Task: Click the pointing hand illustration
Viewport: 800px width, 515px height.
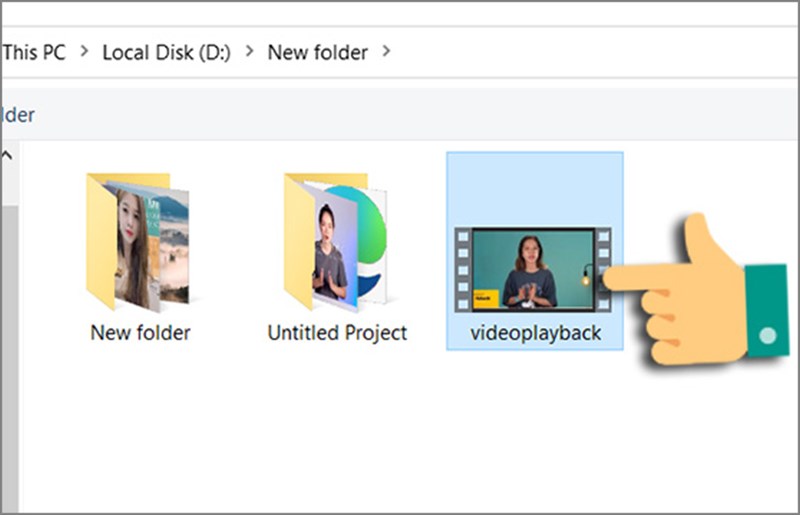Action: coord(700,290)
